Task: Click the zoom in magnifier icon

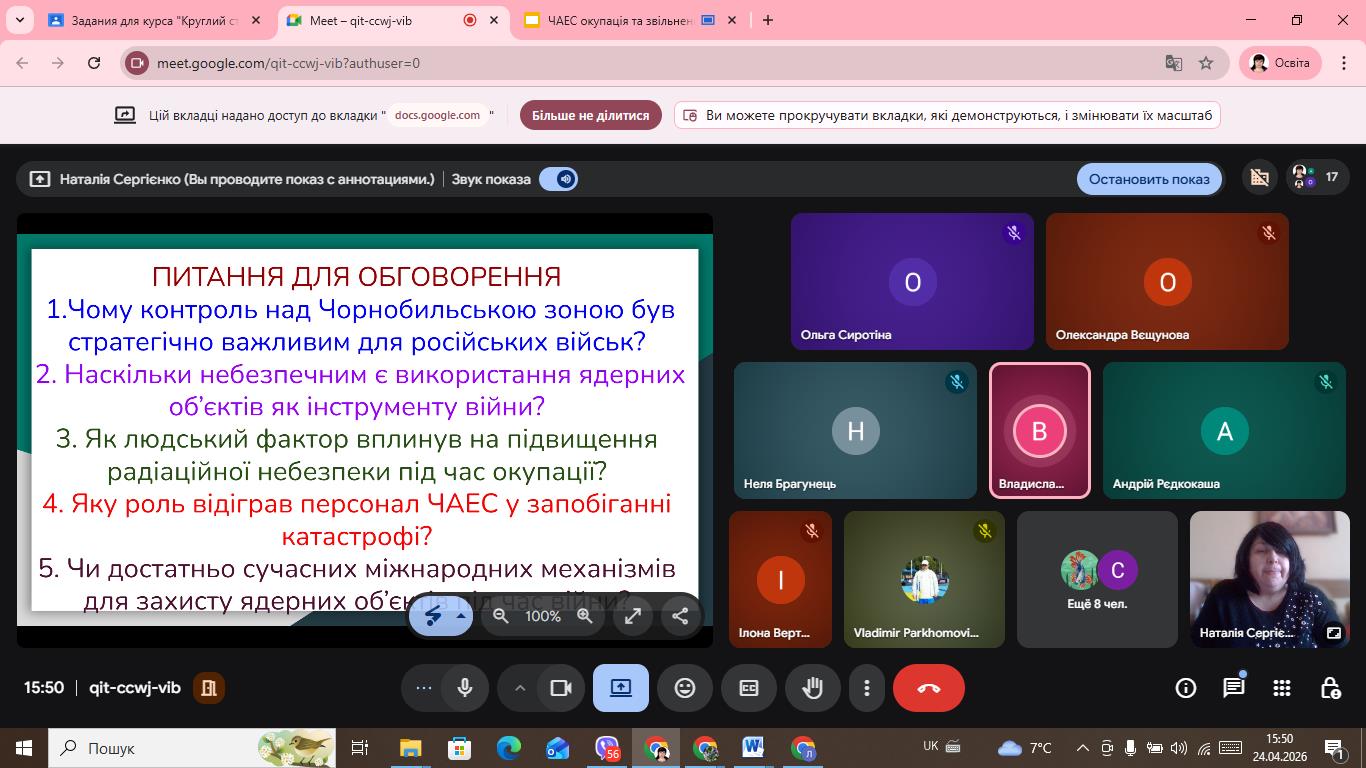Action: coord(585,616)
